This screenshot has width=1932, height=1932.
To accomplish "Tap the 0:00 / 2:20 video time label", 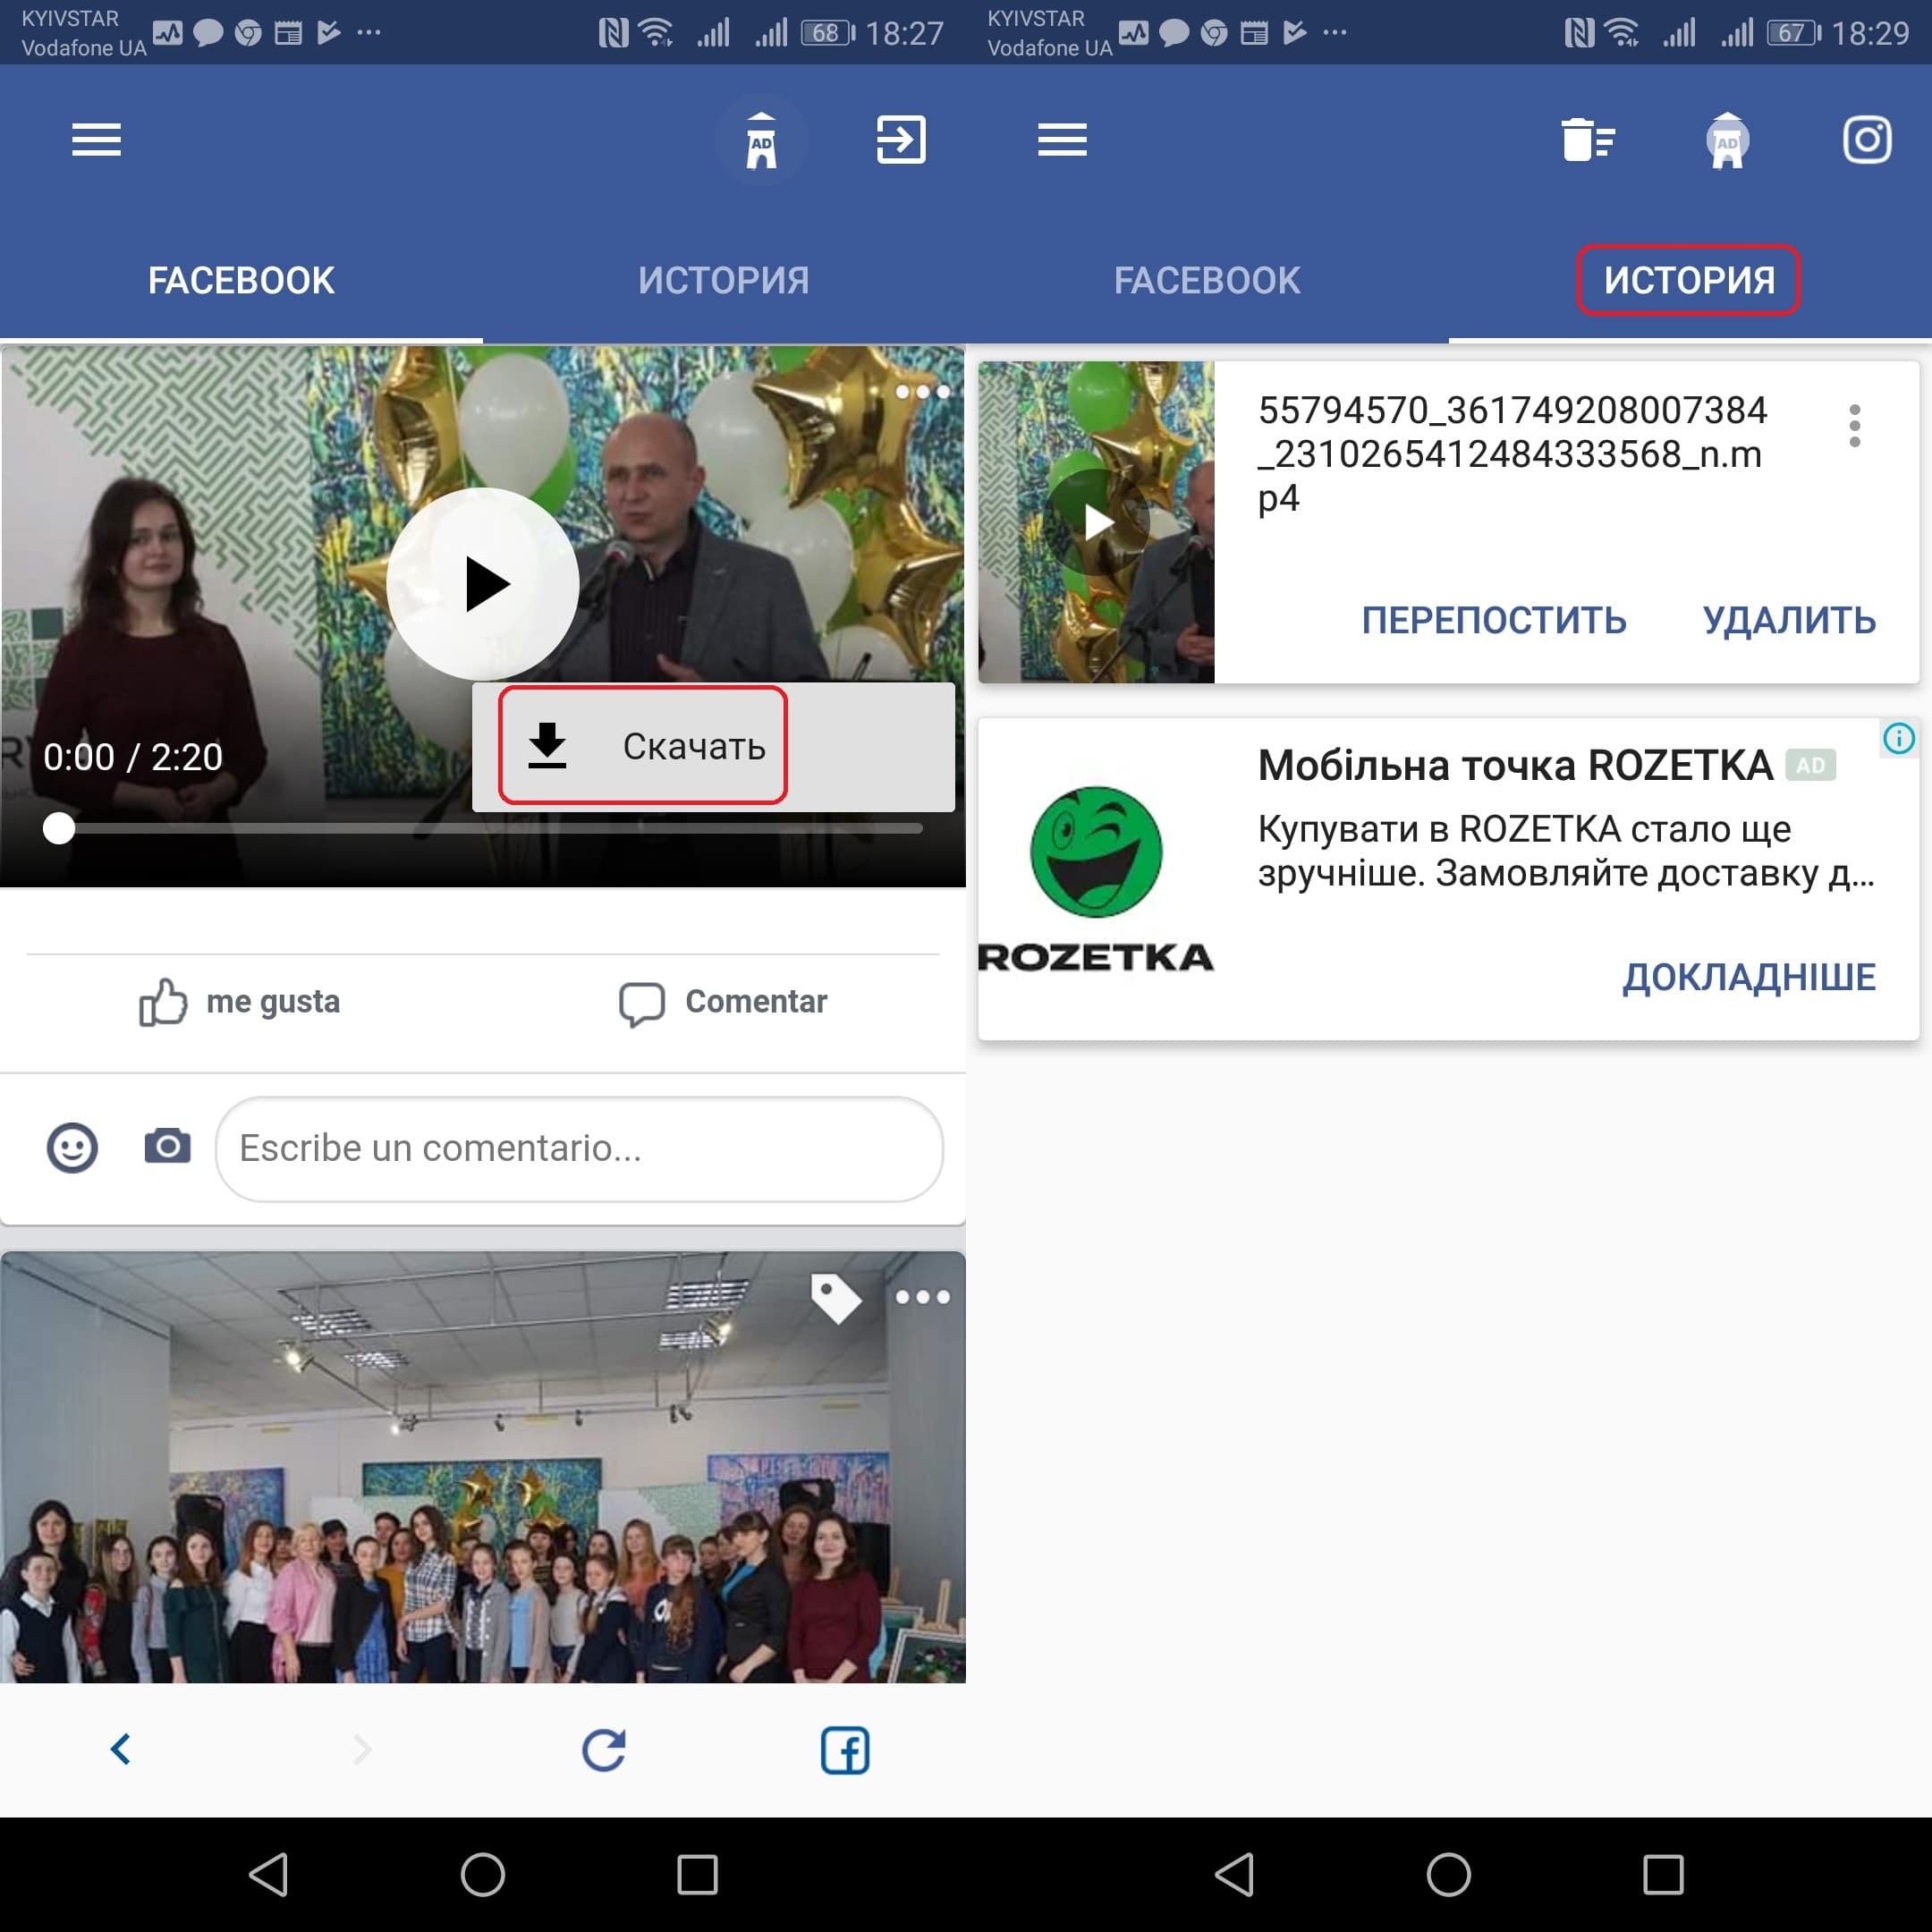I will 133,757.
